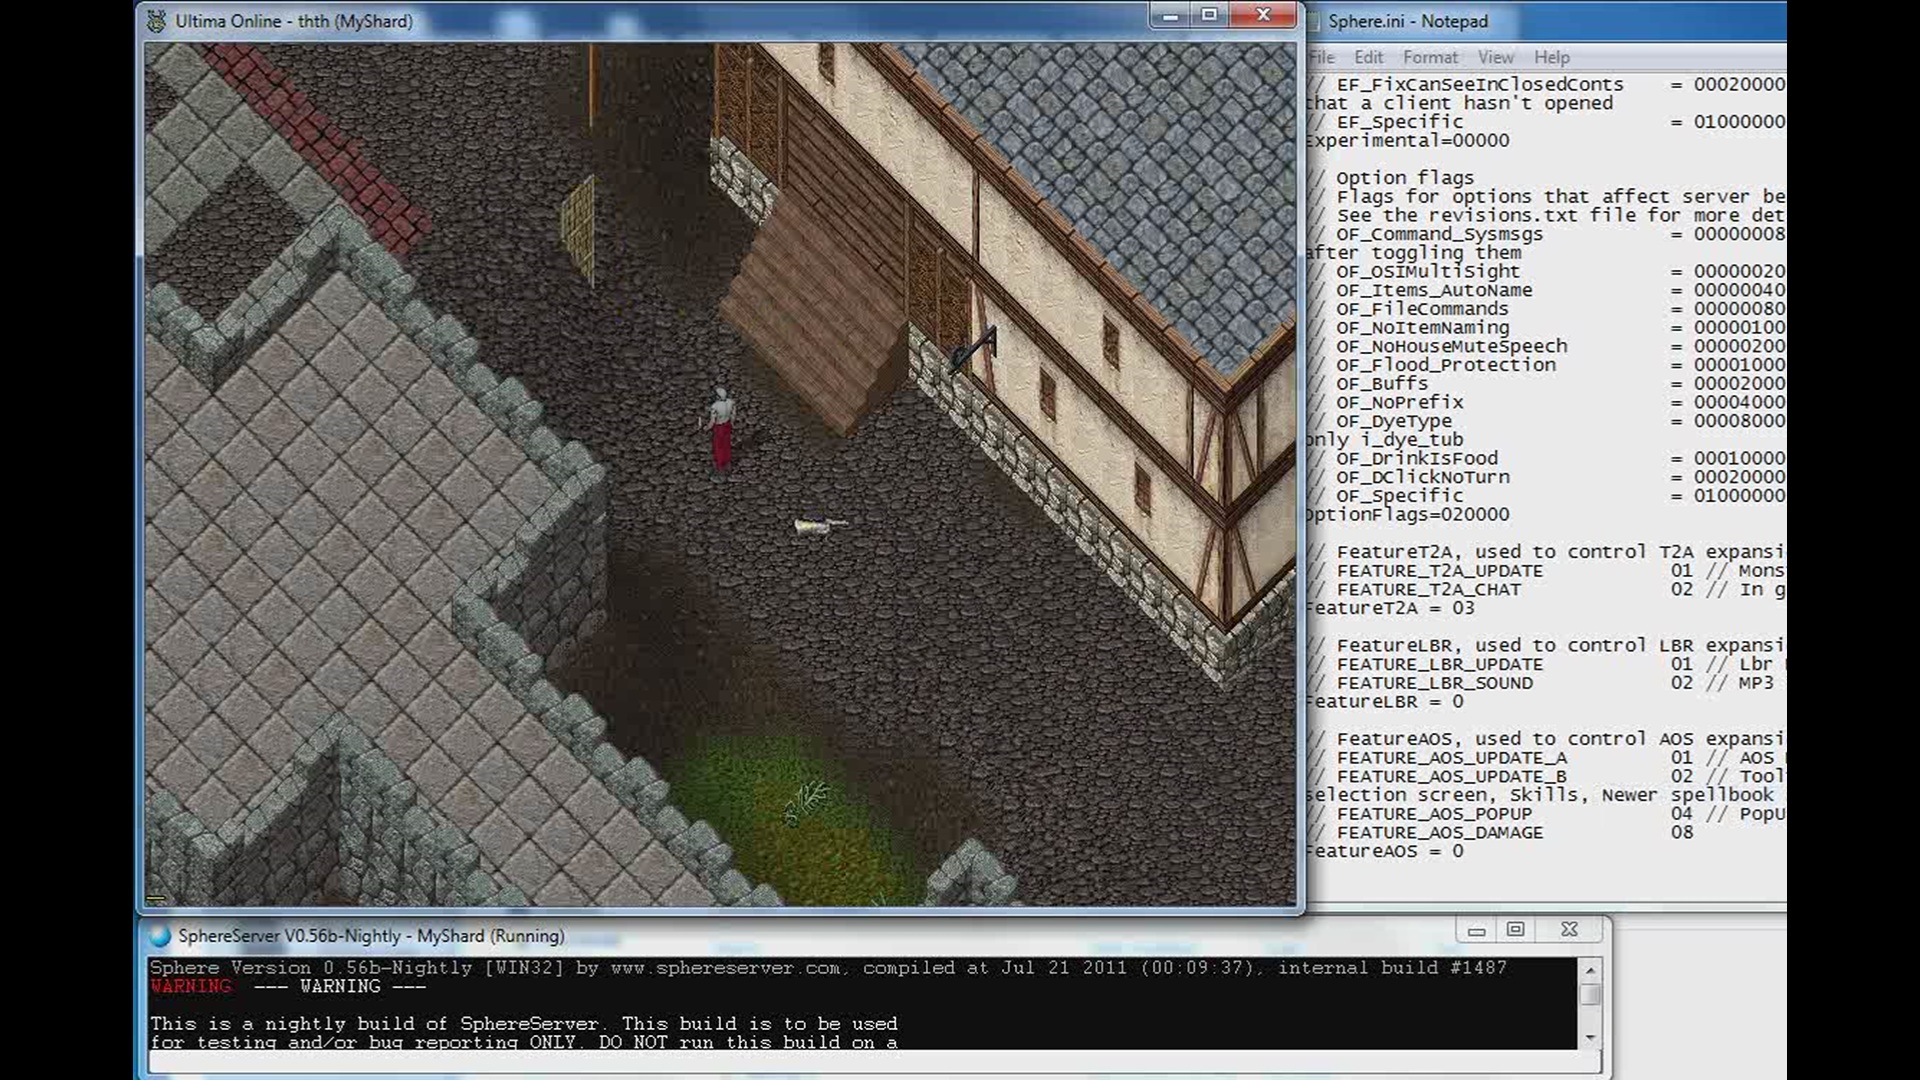
Task: Minimize the Ultima Online game window
Action: [1170, 15]
